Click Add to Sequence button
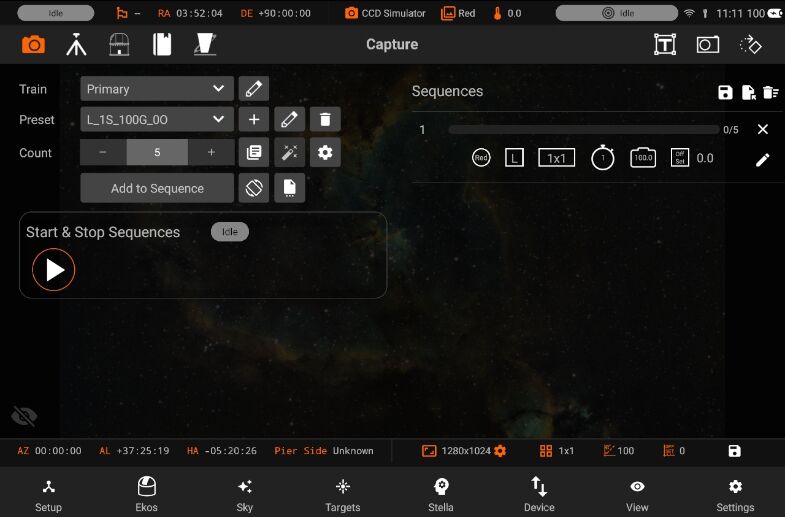 [x=157, y=188]
